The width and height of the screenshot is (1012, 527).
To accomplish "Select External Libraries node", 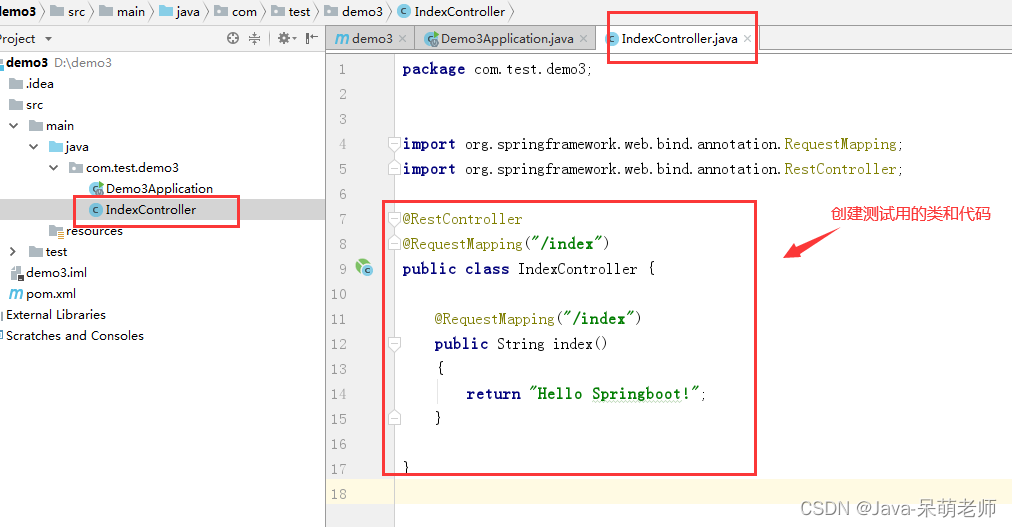I will click(56, 315).
